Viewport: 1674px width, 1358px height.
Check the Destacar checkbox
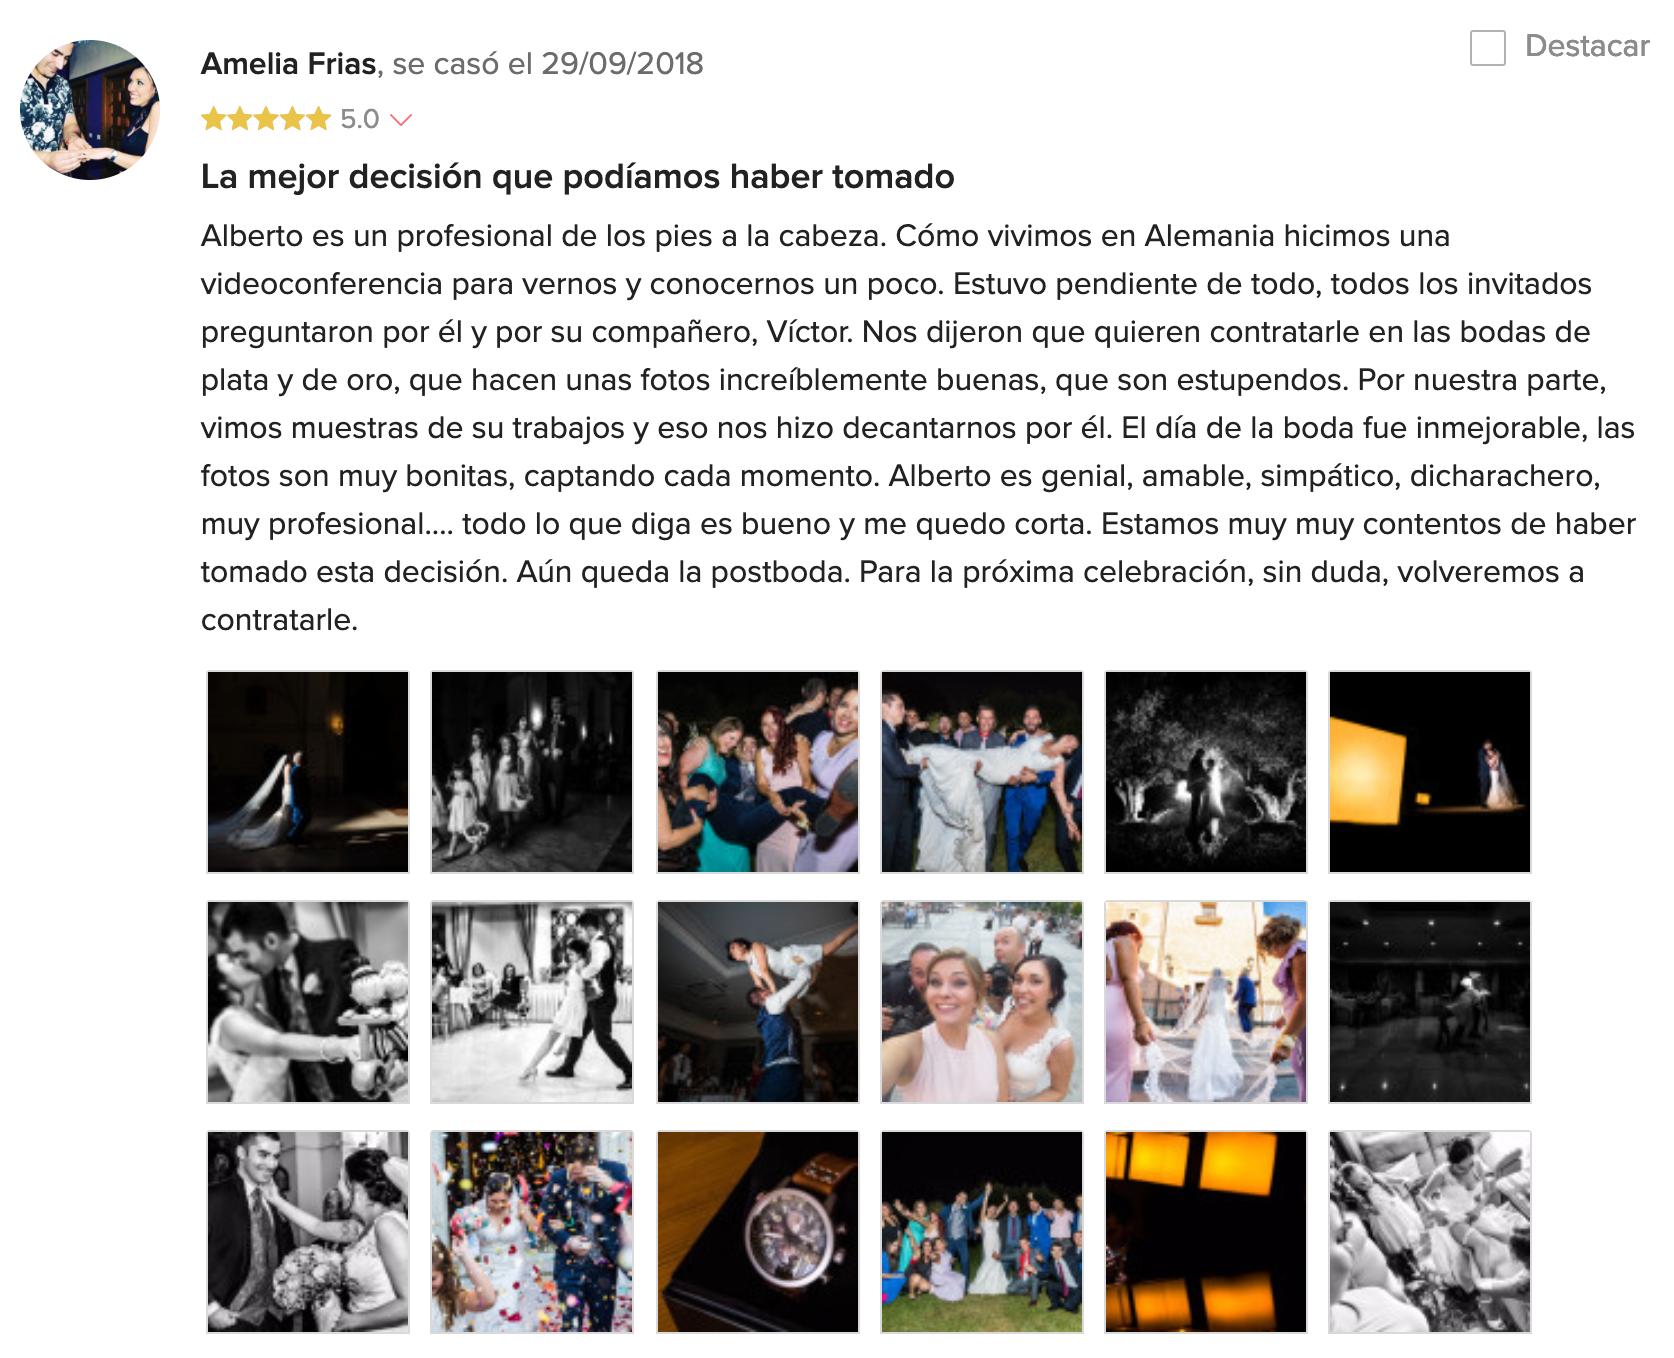(x=1487, y=48)
